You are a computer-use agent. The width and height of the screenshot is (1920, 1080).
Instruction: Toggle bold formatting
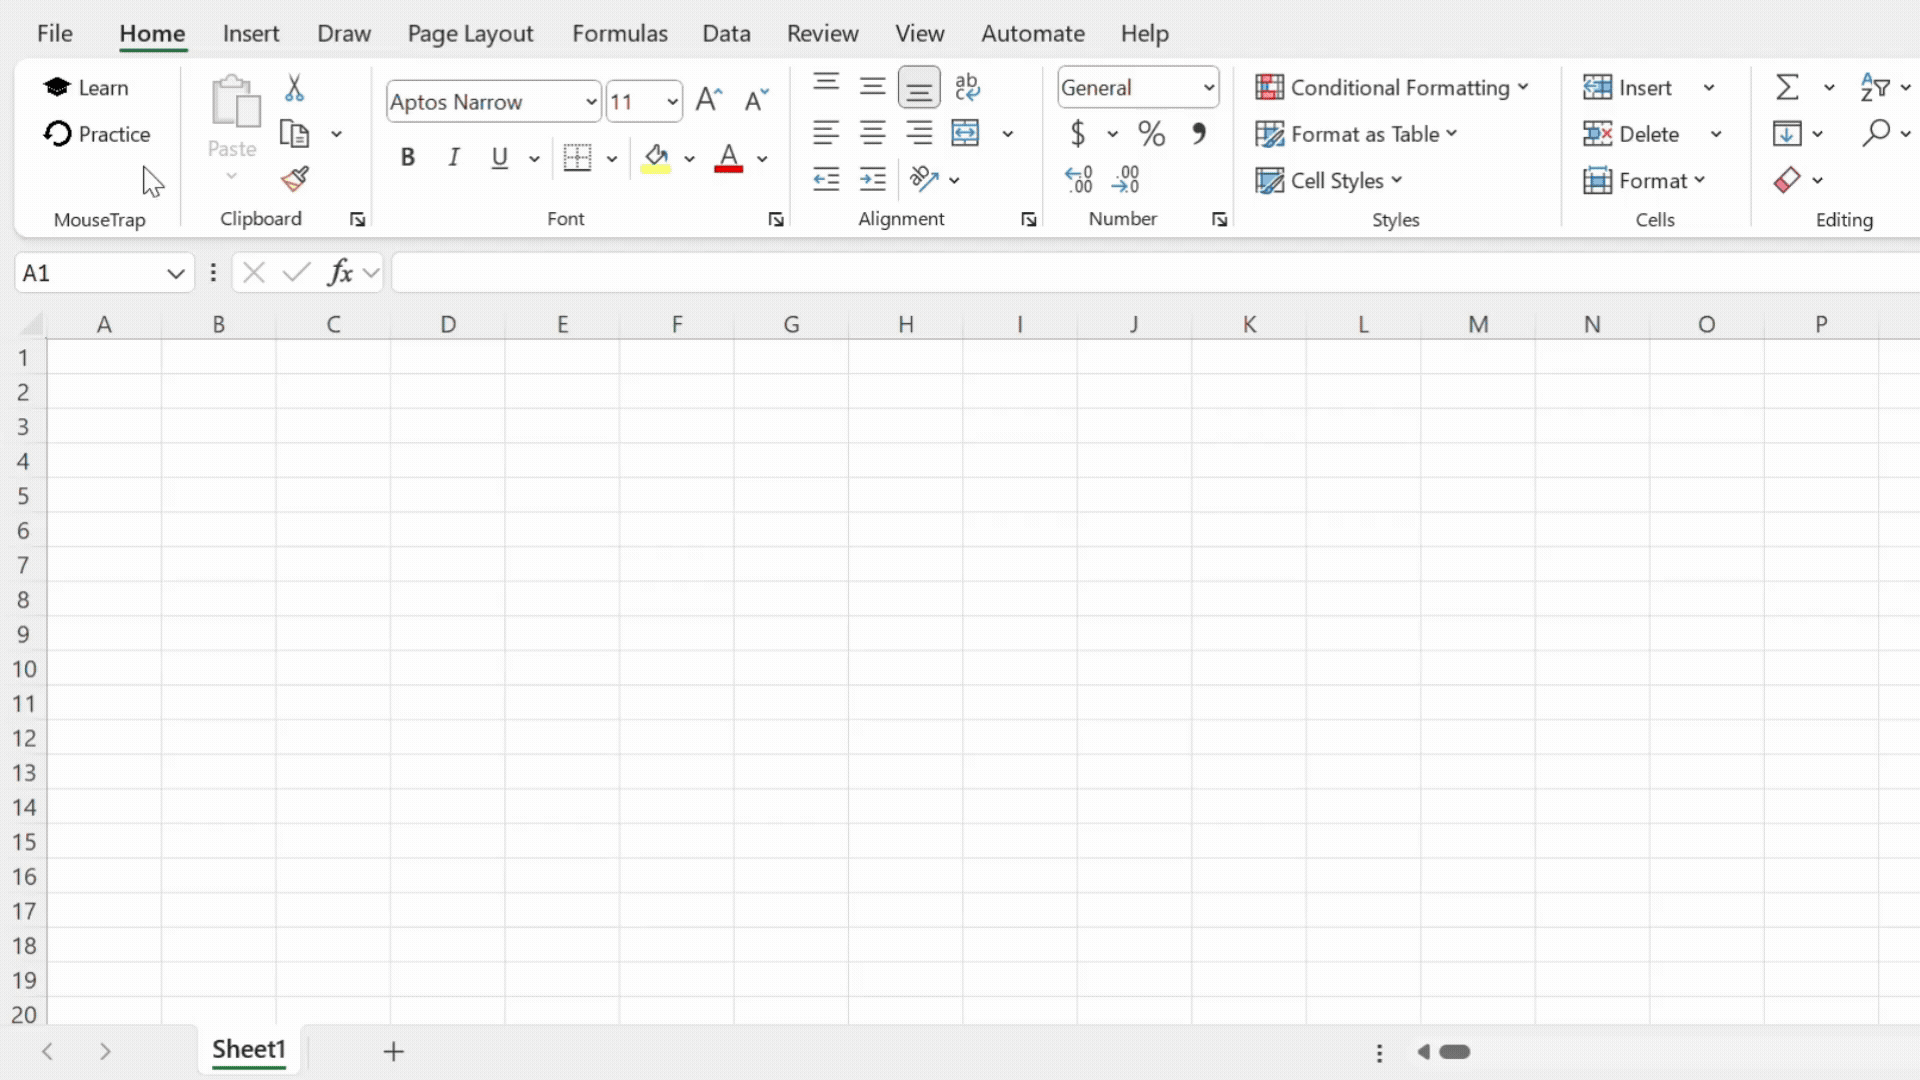pyautogui.click(x=407, y=158)
